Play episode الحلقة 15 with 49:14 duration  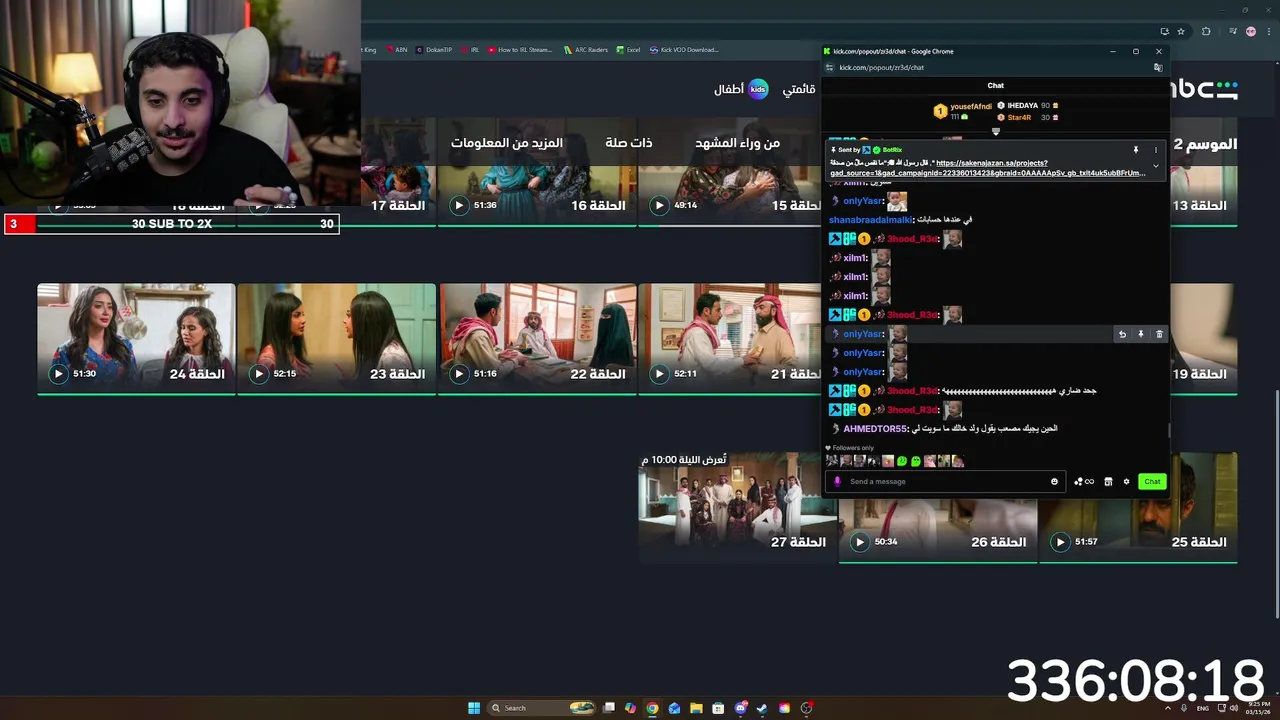click(659, 205)
